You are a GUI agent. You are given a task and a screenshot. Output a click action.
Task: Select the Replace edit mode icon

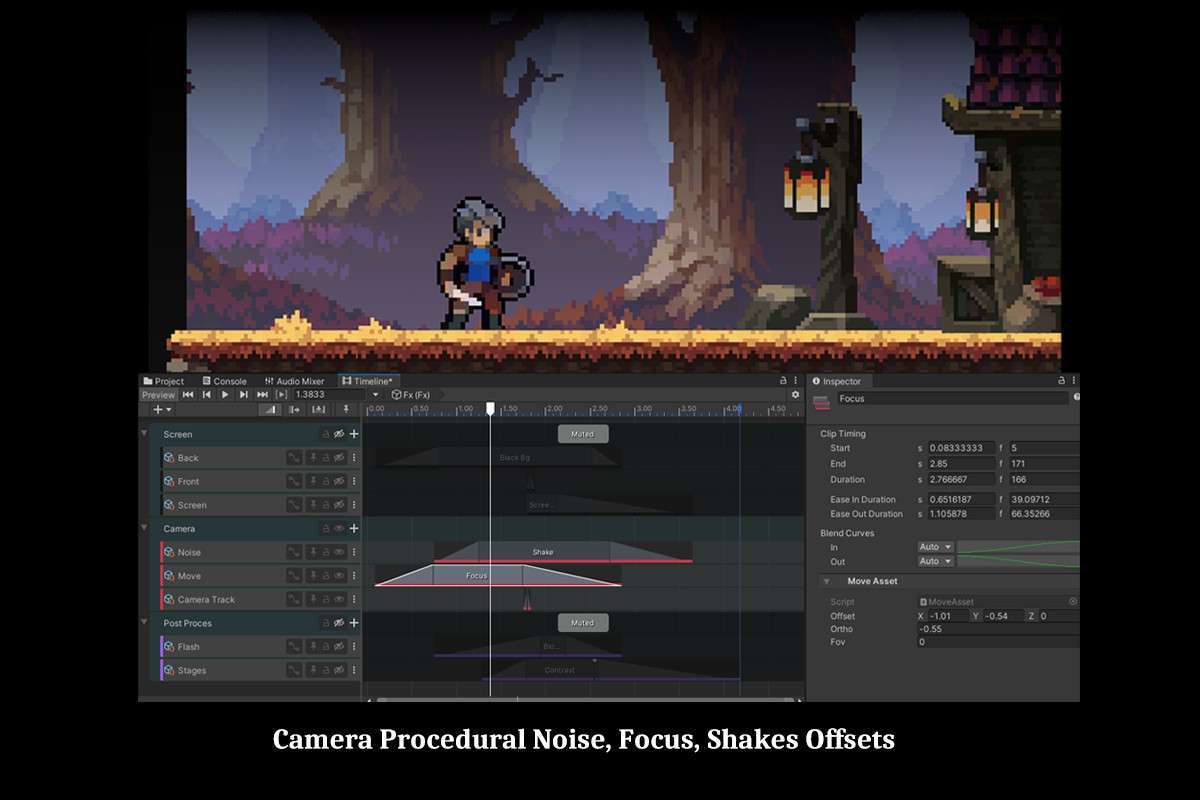pos(319,409)
